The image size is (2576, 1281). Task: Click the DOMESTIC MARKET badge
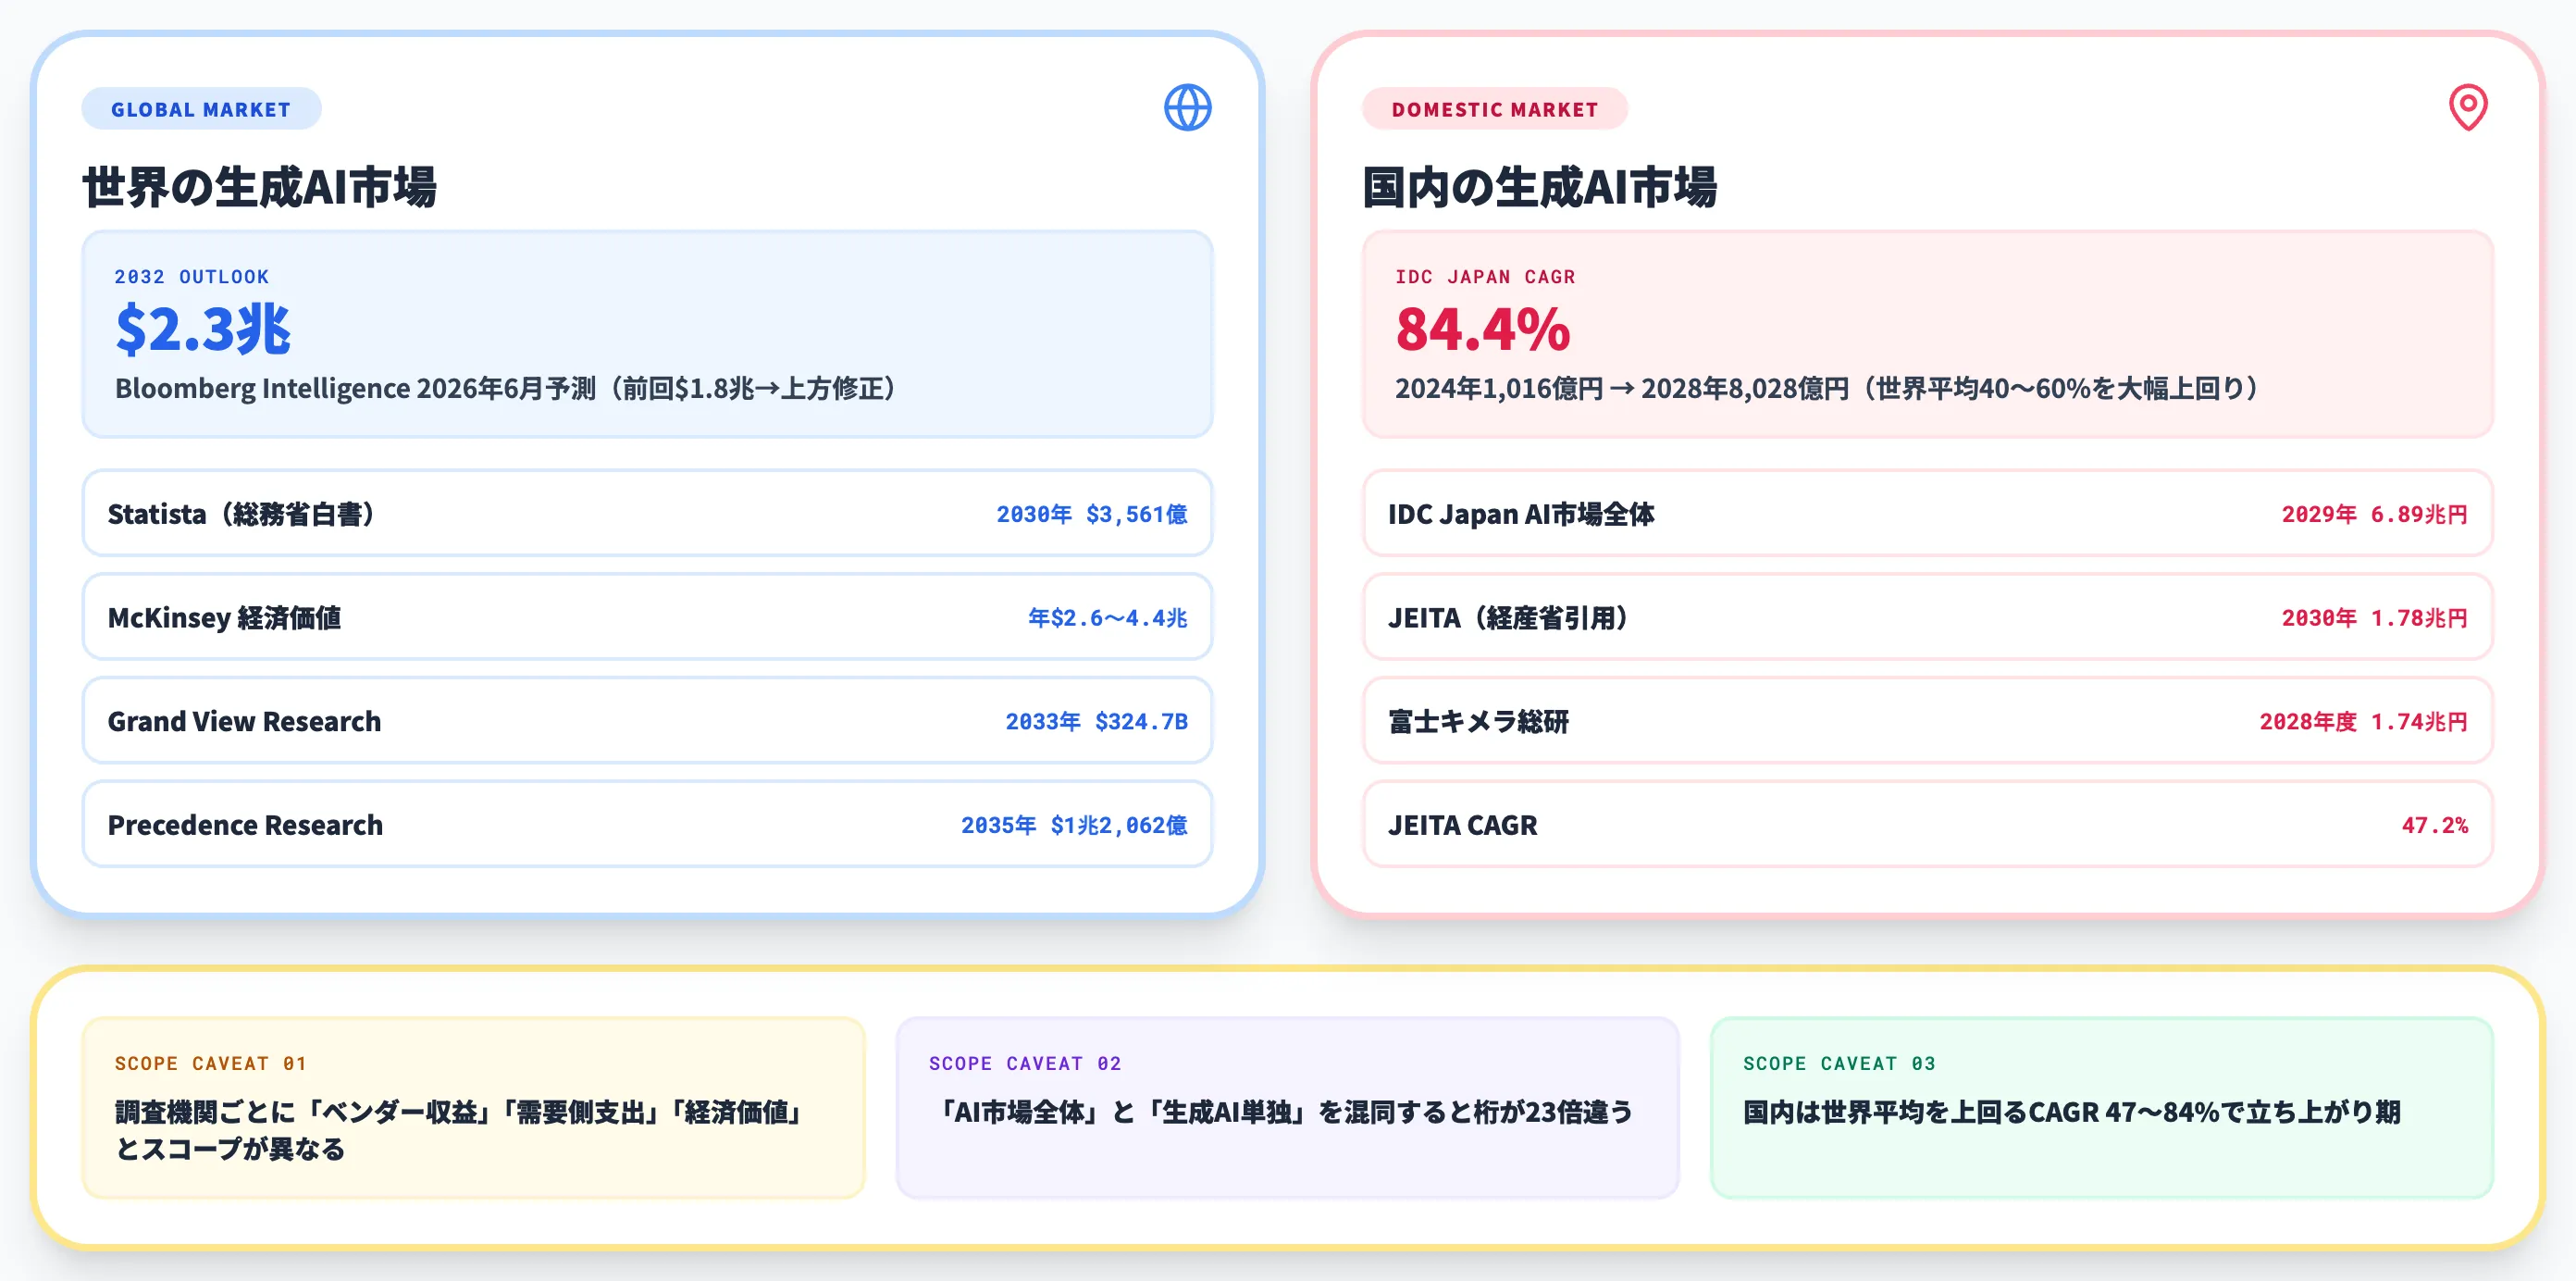pos(1494,109)
